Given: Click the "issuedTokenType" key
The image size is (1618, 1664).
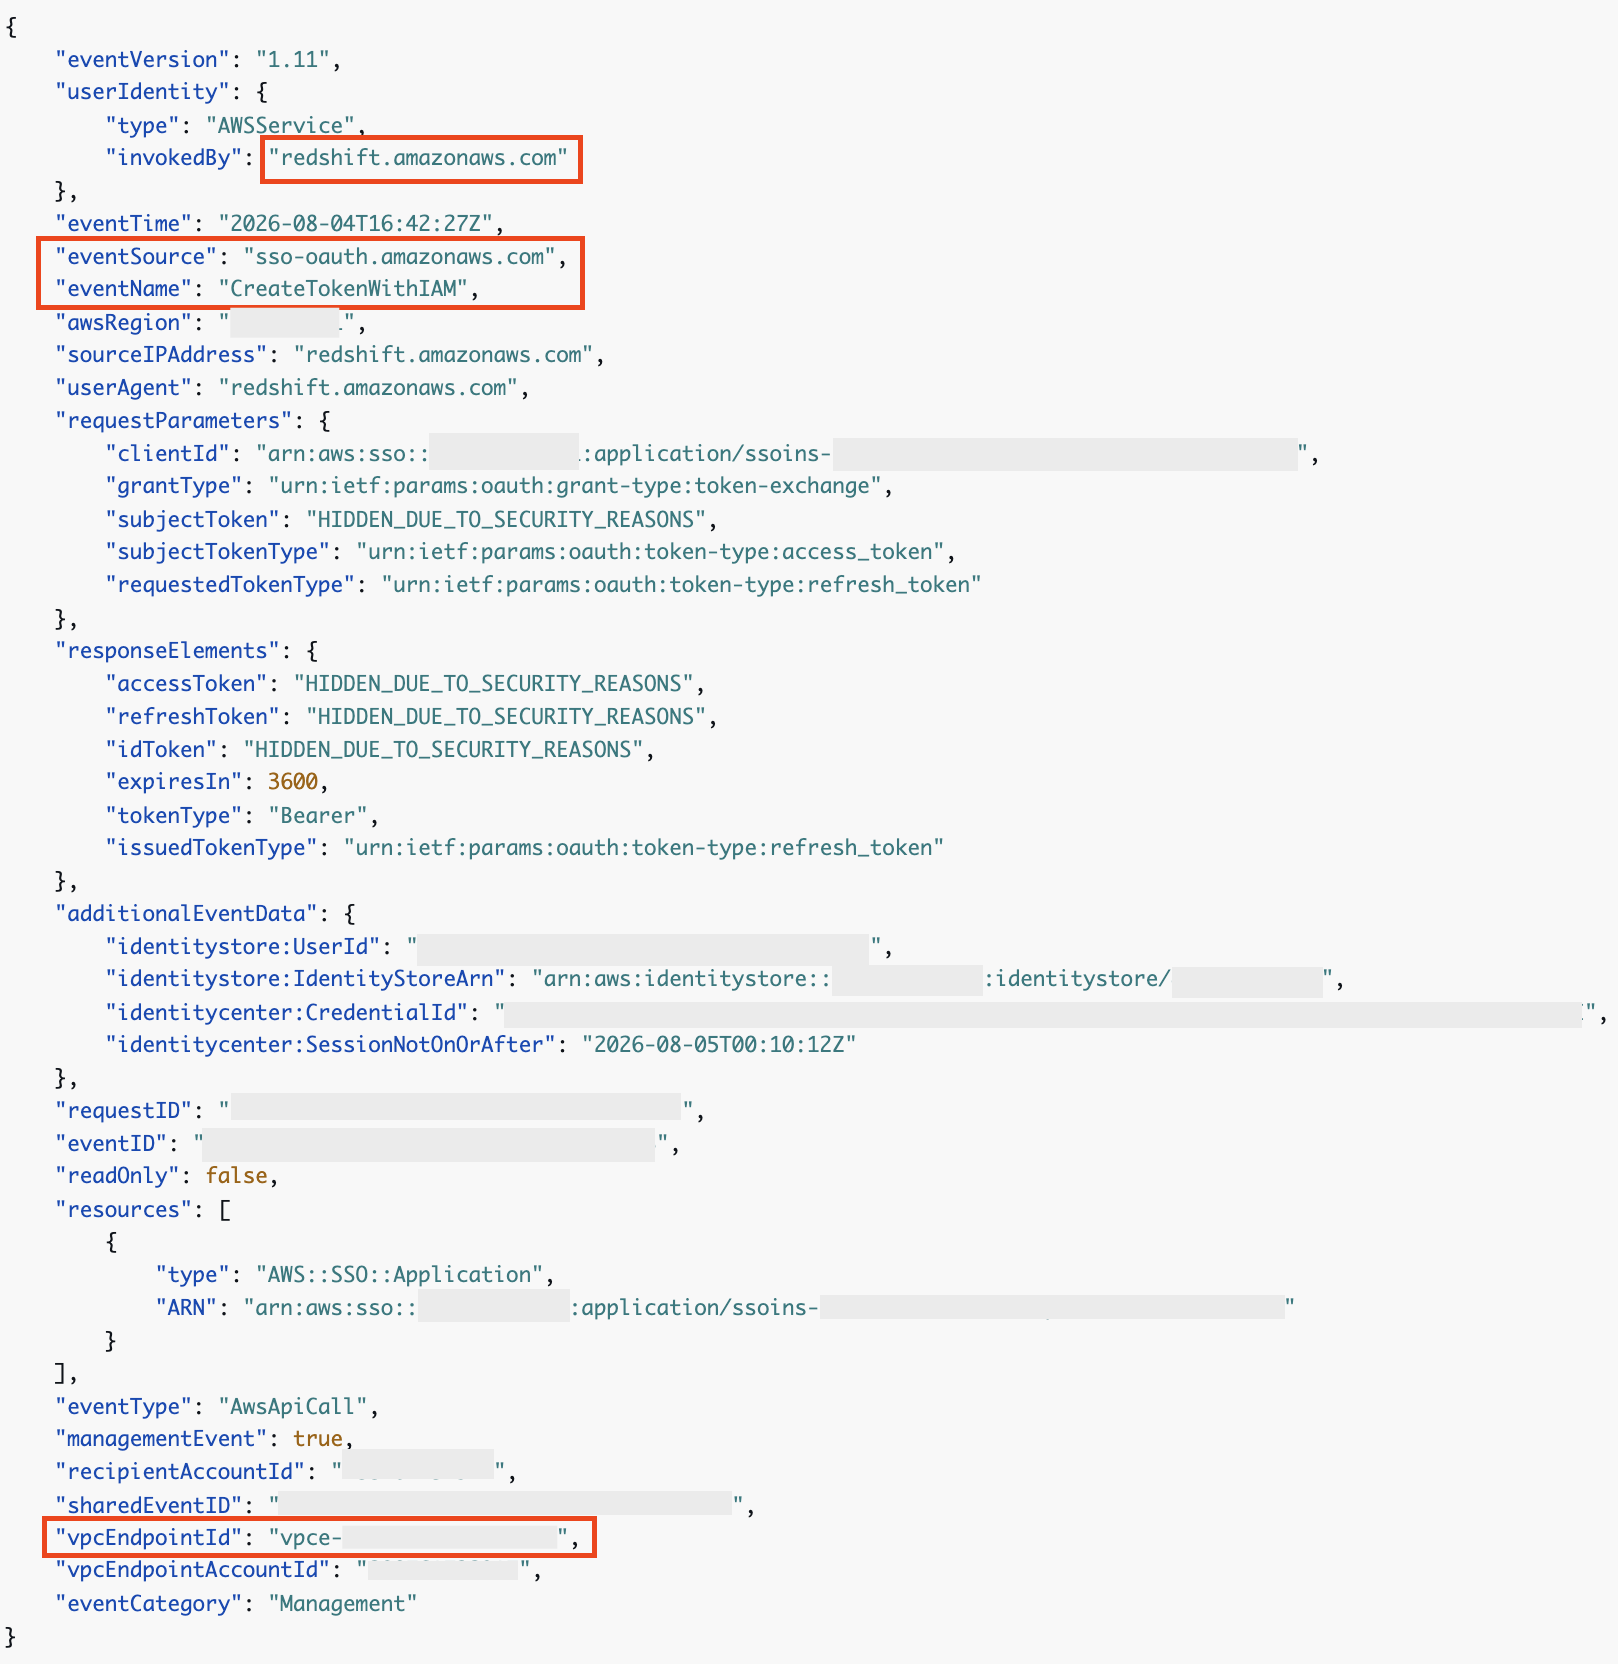Looking at the screenshot, I should 212,848.
